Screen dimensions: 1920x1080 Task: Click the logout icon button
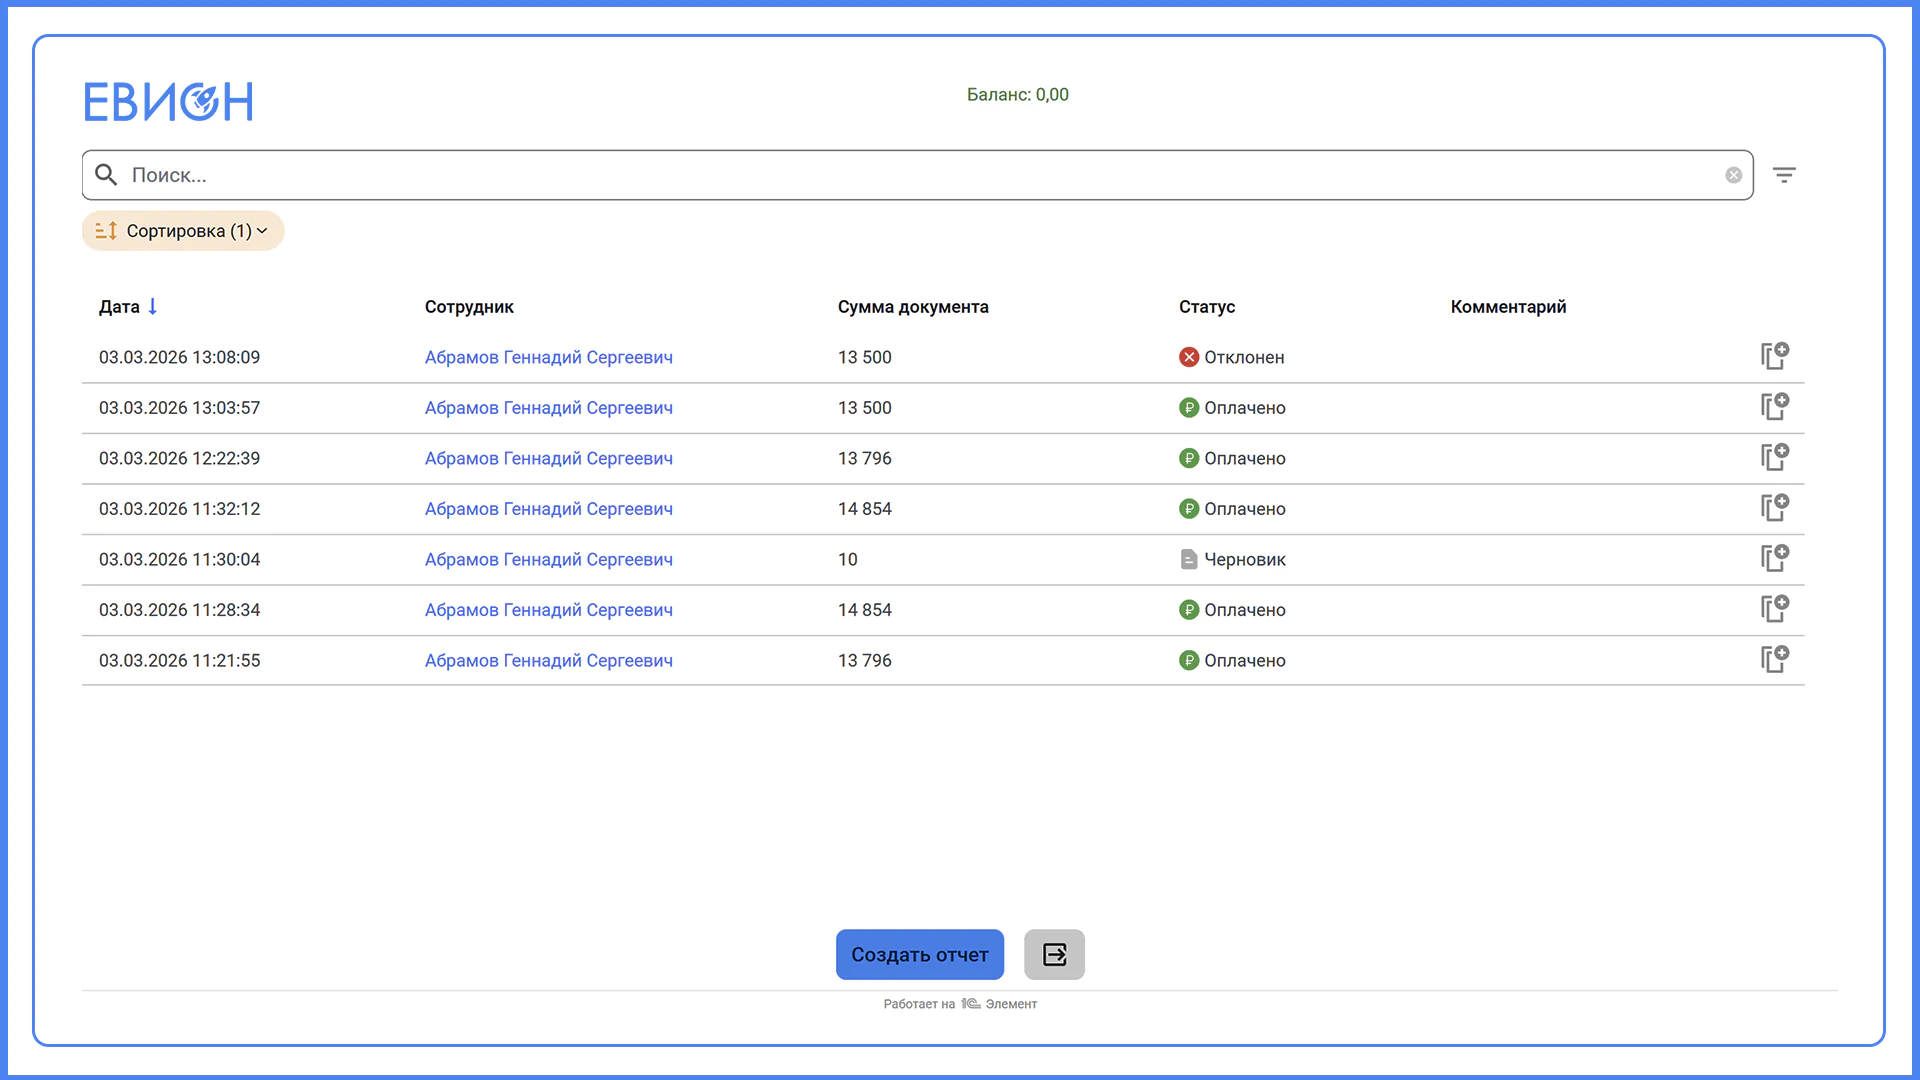point(1054,954)
